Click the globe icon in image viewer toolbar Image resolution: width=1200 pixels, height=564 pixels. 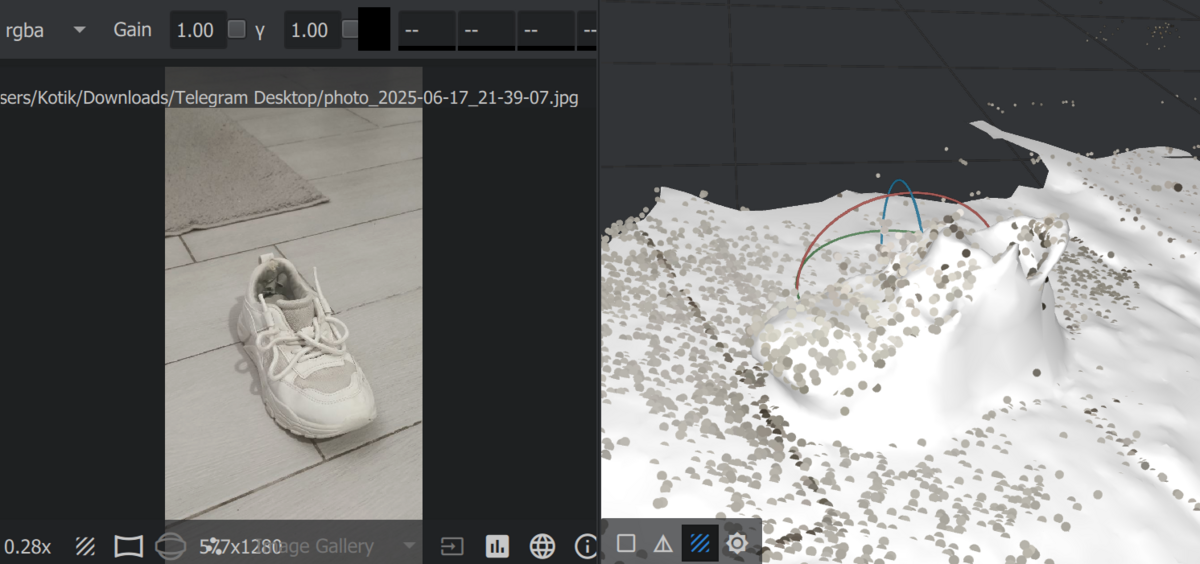tap(542, 546)
